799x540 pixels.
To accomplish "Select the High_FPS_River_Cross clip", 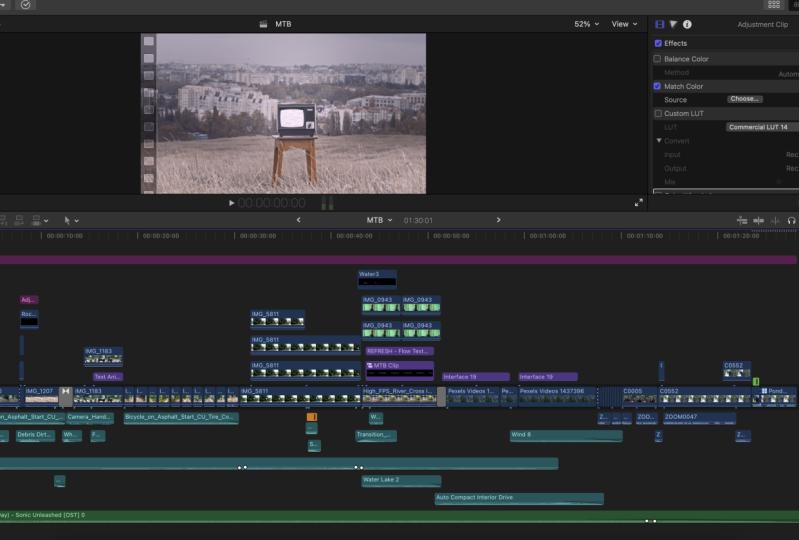I will 400,396.
